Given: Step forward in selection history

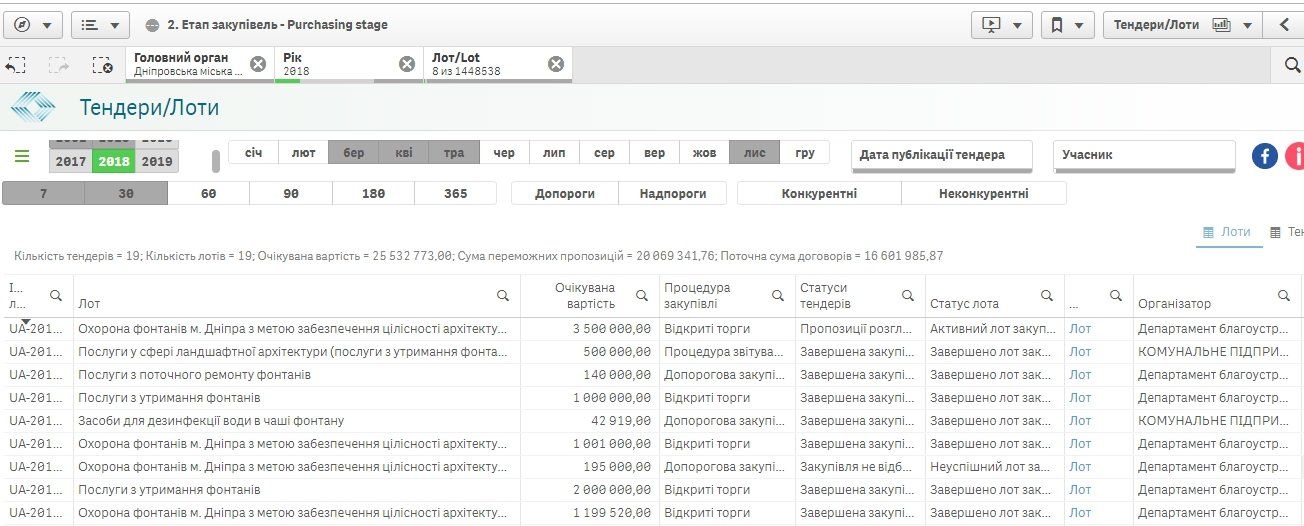Looking at the screenshot, I should tap(58, 65).
